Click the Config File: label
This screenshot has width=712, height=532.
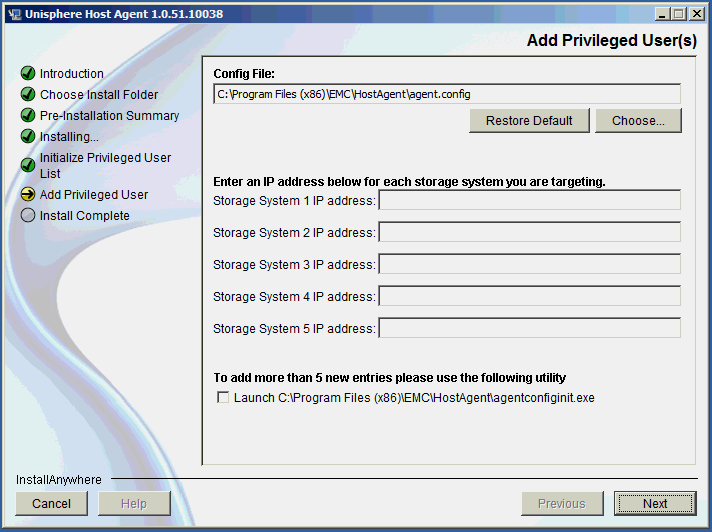pyautogui.click(x=244, y=74)
